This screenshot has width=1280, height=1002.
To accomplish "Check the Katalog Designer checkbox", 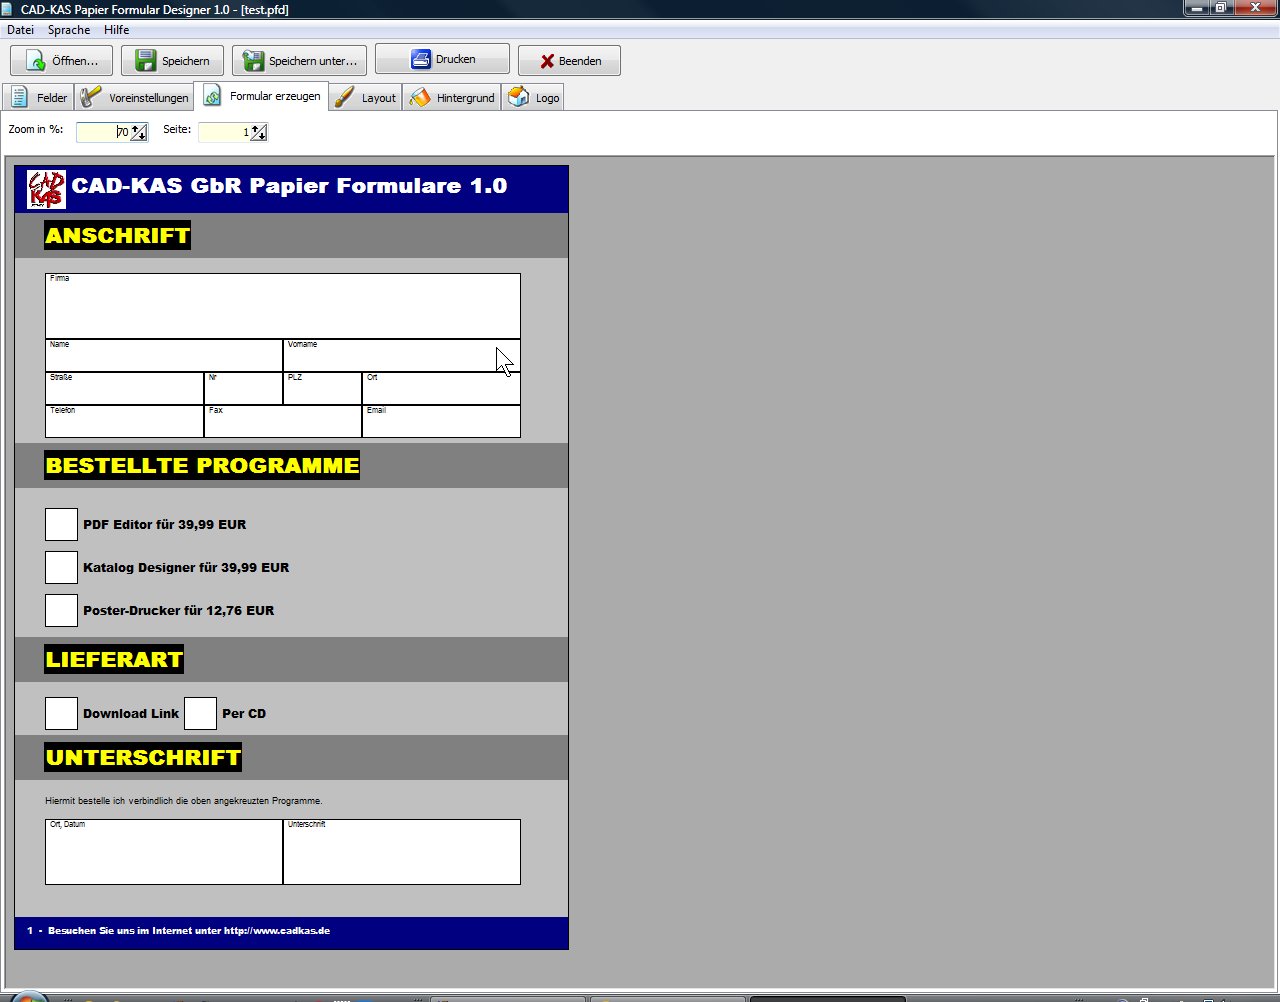I will [x=61, y=567].
